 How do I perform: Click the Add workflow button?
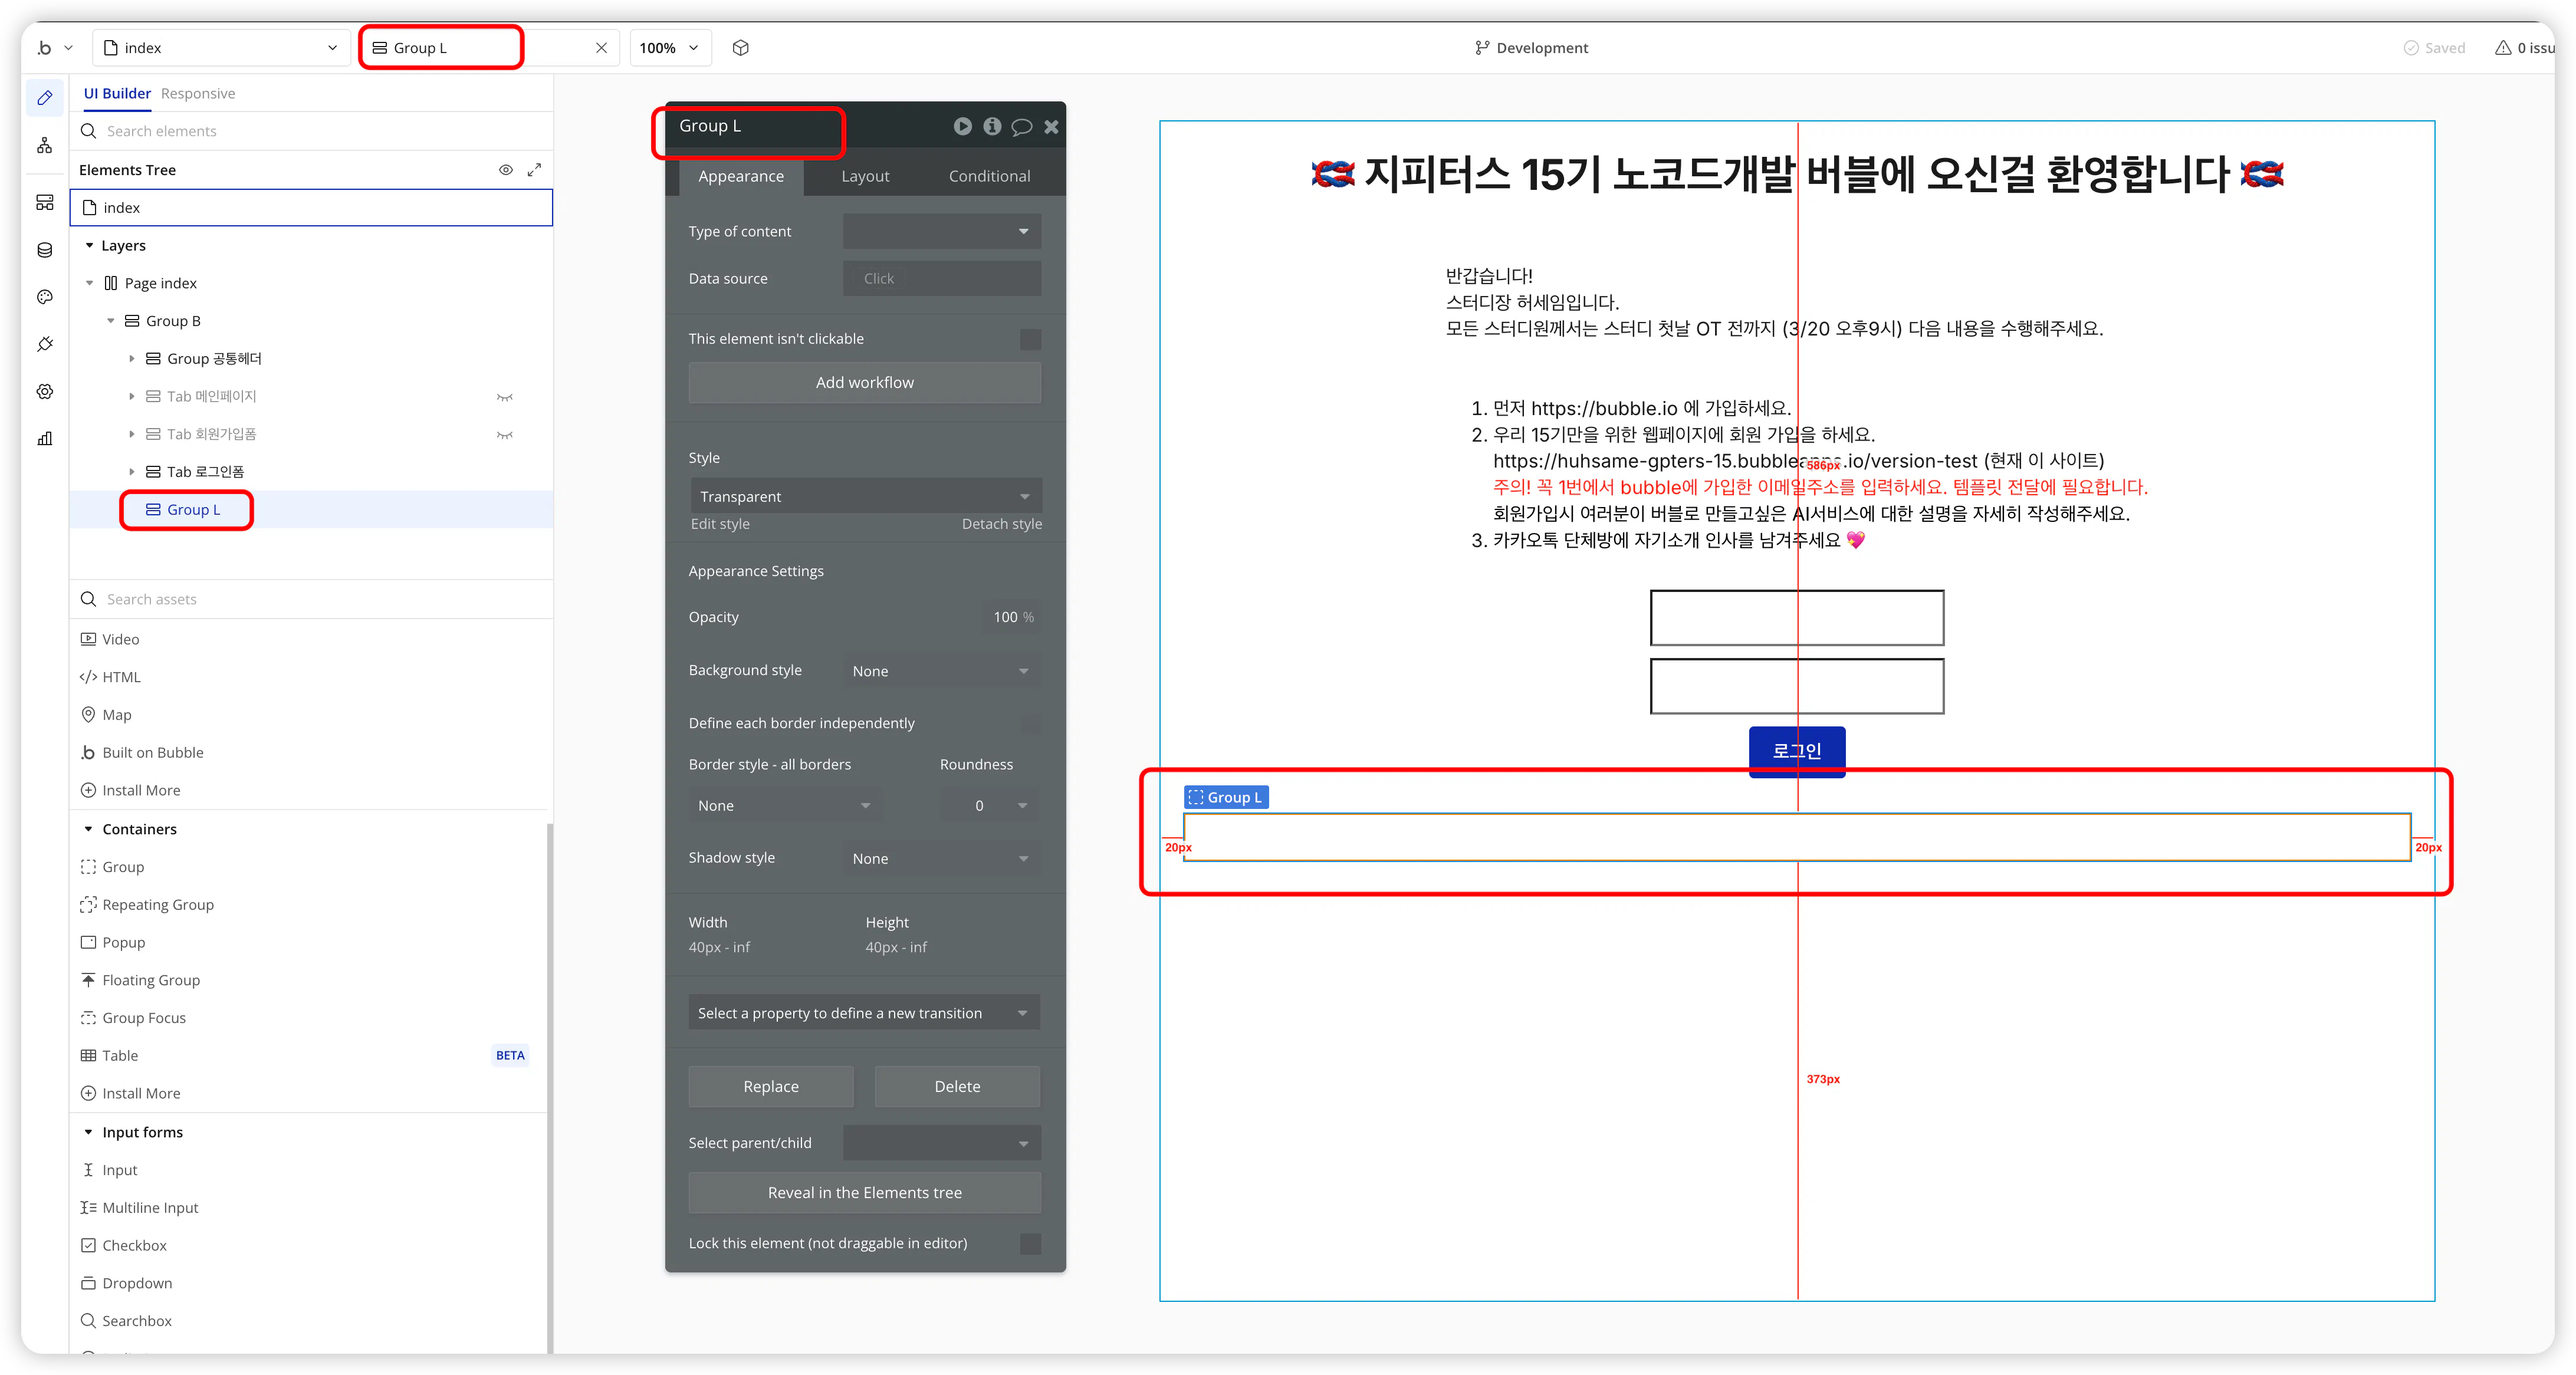point(865,383)
